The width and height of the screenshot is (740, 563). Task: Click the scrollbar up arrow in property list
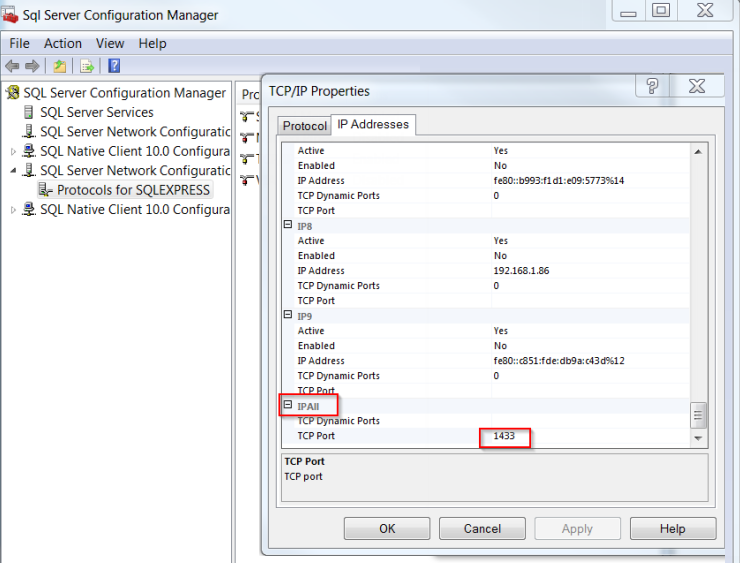[698, 152]
